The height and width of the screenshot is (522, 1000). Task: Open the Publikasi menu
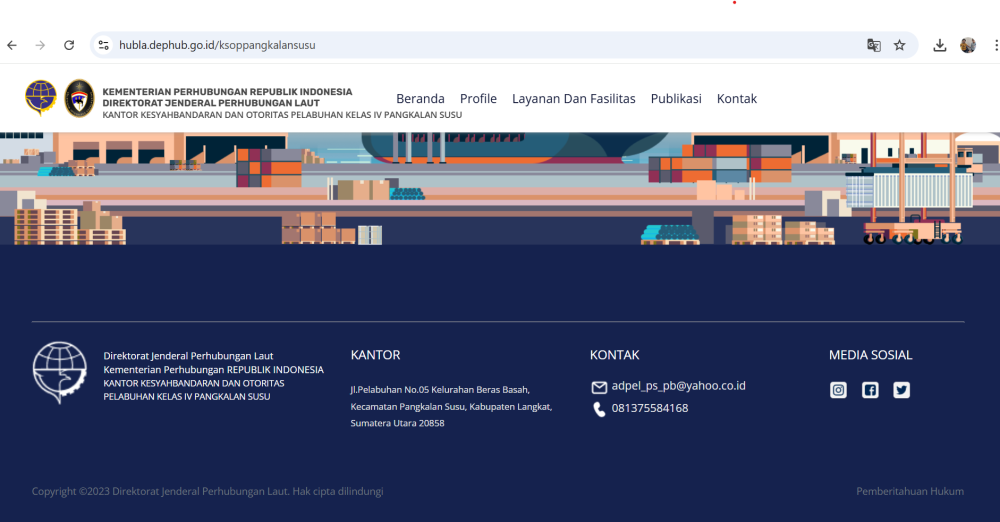coord(676,99)
